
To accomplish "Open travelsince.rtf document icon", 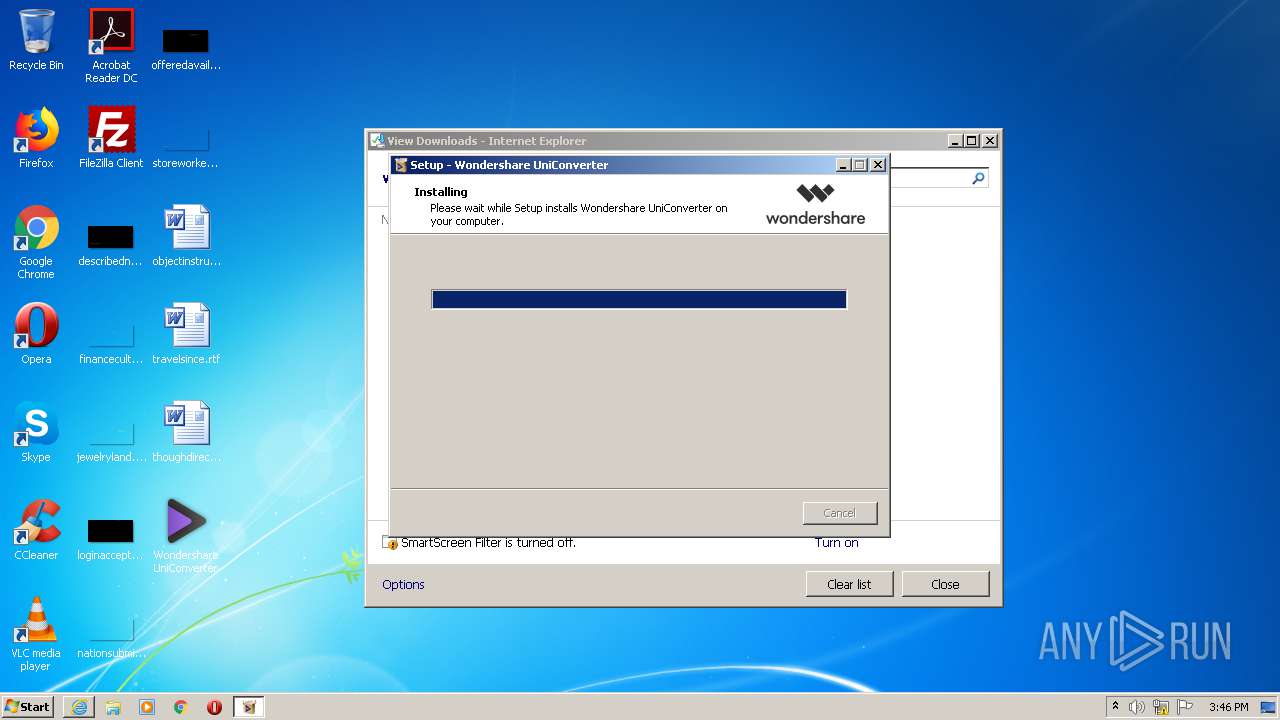I will 186,334.
